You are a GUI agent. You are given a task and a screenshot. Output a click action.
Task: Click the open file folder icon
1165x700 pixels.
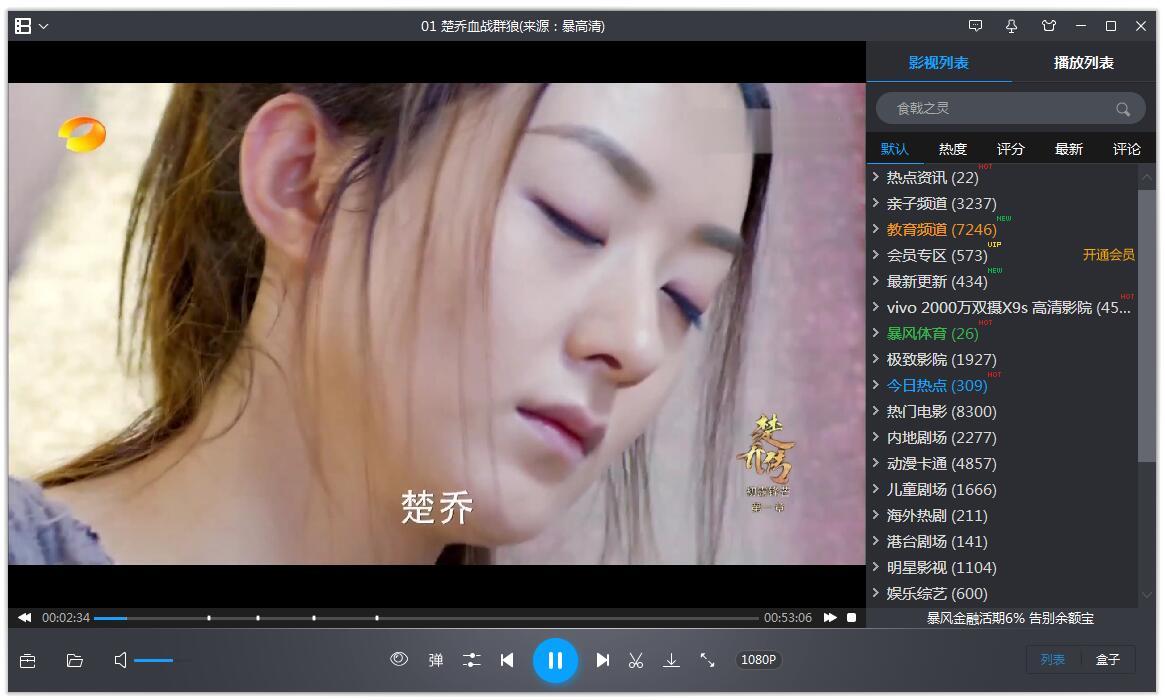[x=74, y=661]
